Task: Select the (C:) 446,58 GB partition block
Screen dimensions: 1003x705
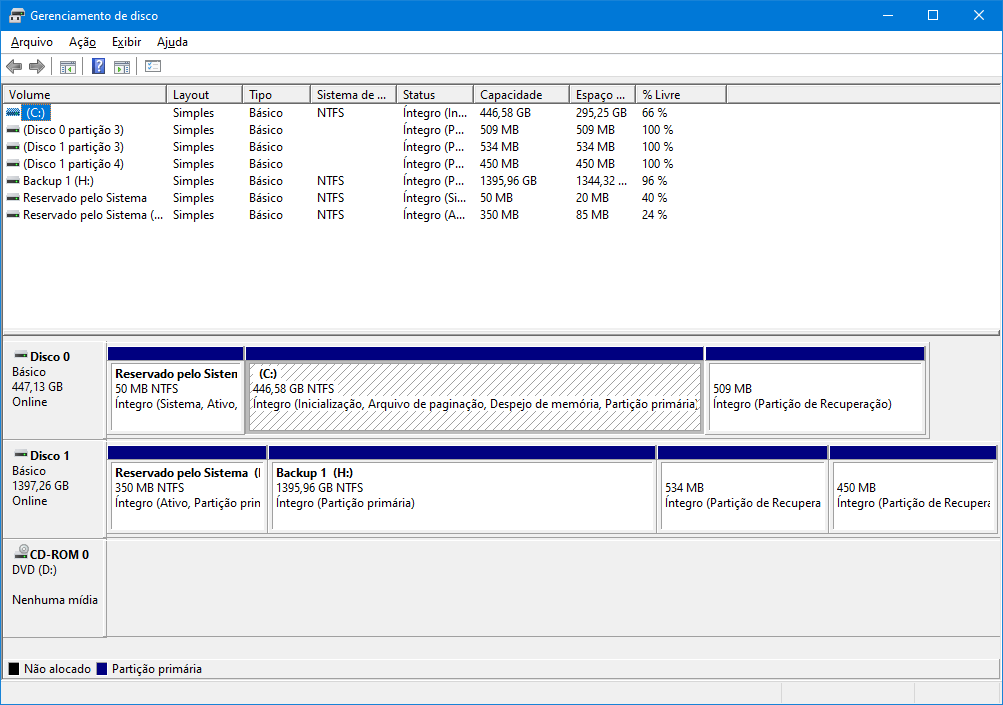Action: (475, 391)
